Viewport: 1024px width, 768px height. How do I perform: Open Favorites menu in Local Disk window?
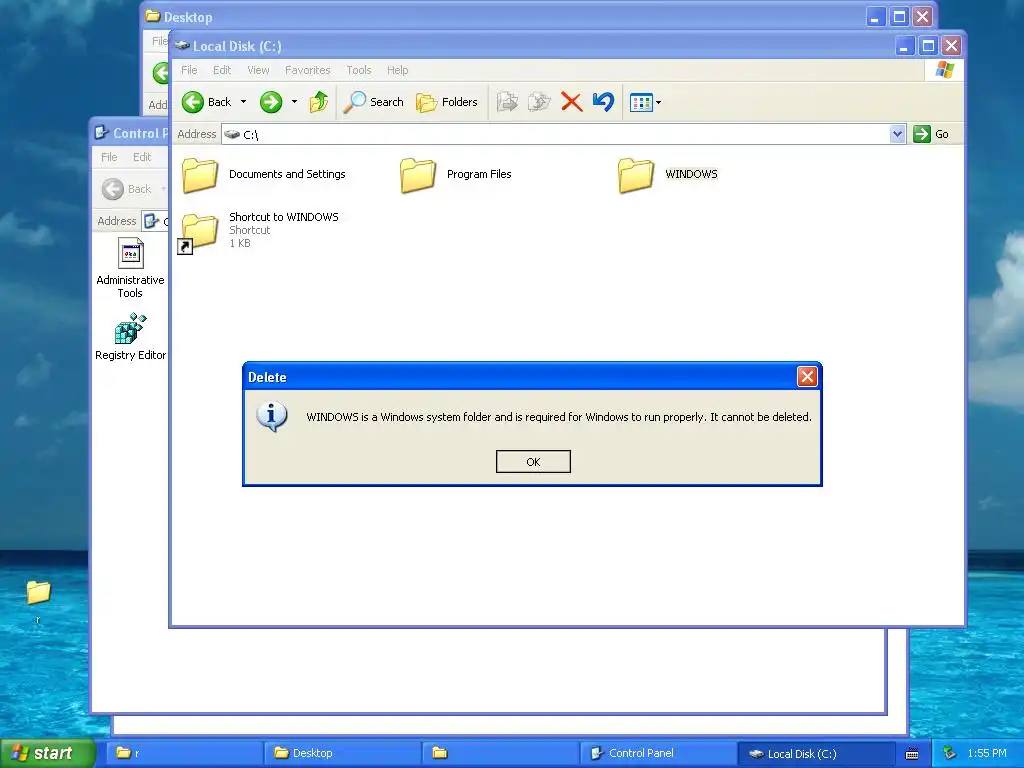308,70
